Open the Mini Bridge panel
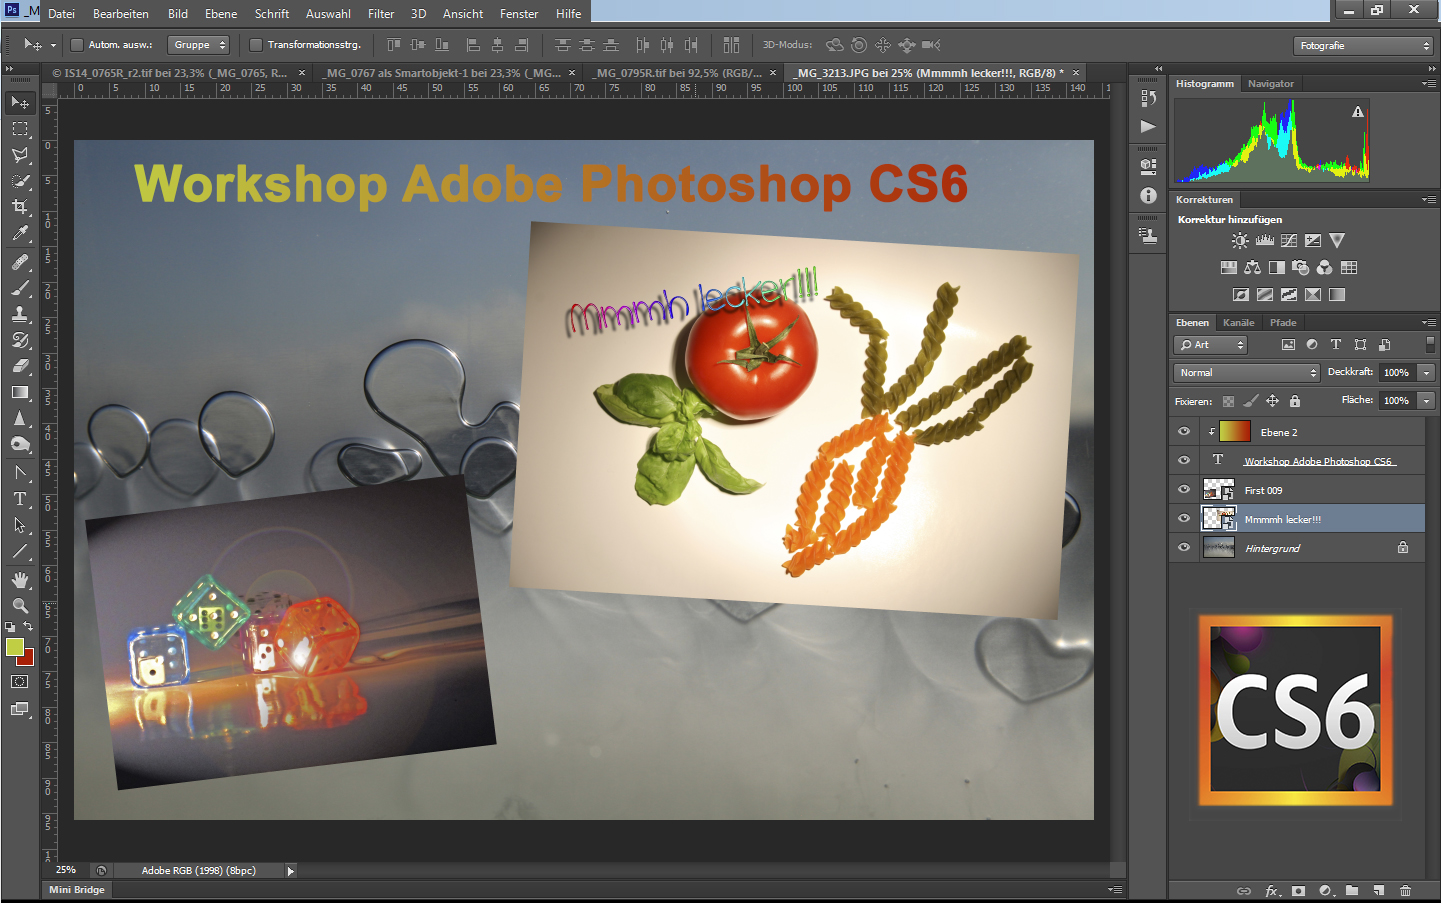This screenshot has height=903, width=1441. tap(77, 890)
